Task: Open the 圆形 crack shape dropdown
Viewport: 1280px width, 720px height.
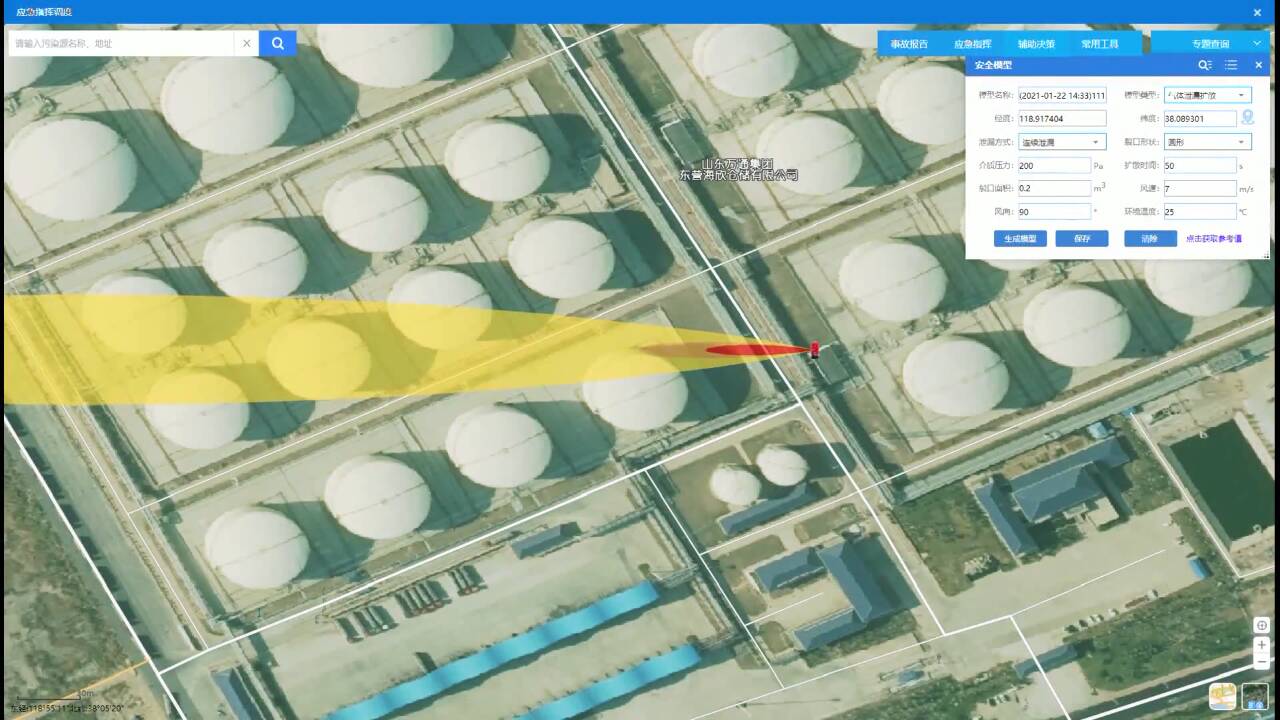Action: [x=1207, y=142]
